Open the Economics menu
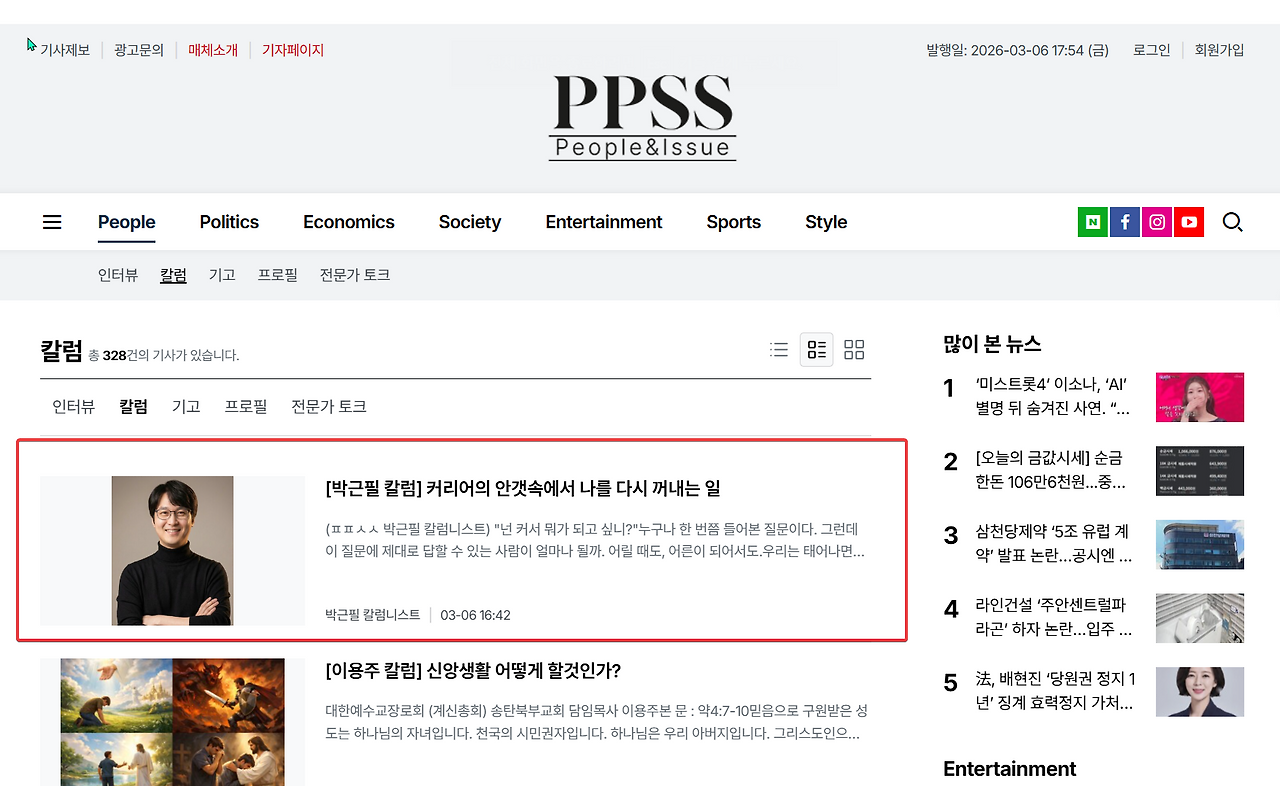The width and height of the screenshot is (1280, 786). pyautogui.click(x=349, y=222)
